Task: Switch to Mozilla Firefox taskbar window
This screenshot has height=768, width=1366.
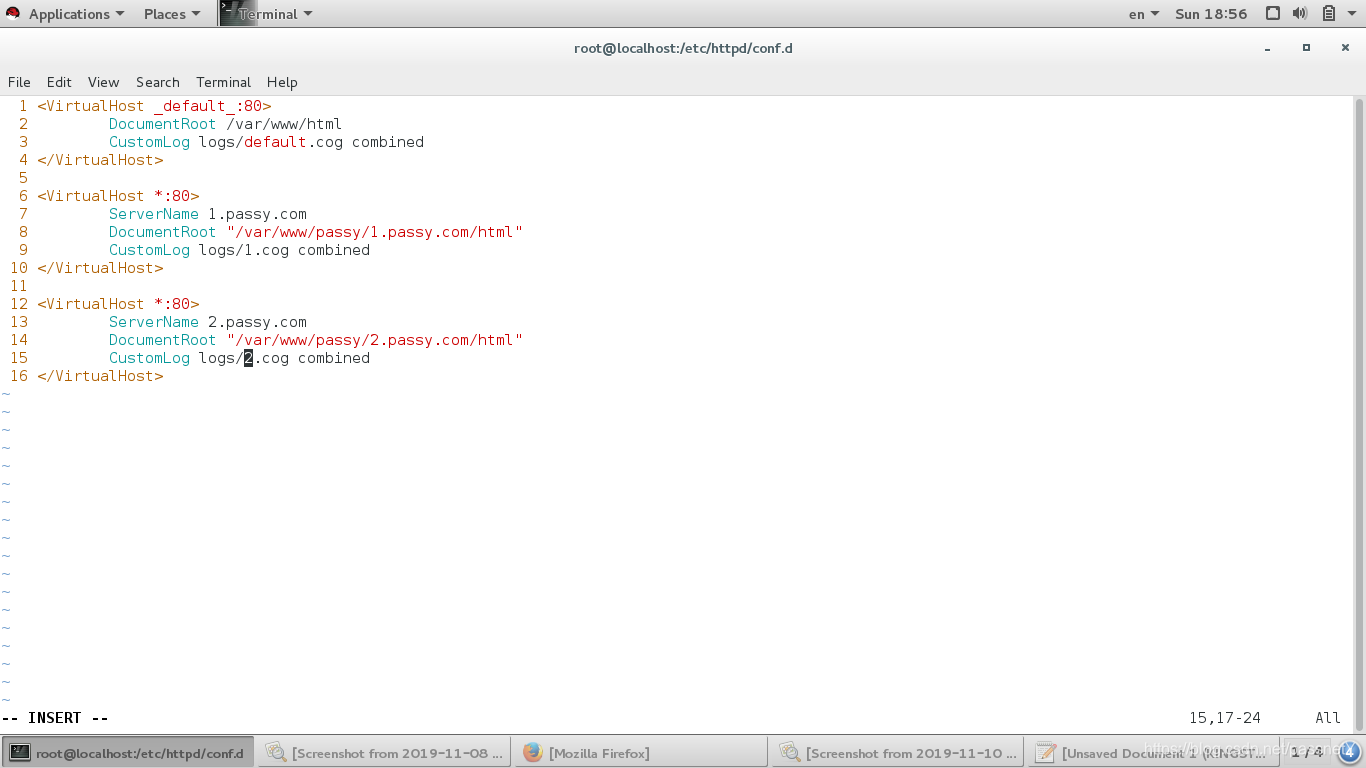Action: point(640,753)
